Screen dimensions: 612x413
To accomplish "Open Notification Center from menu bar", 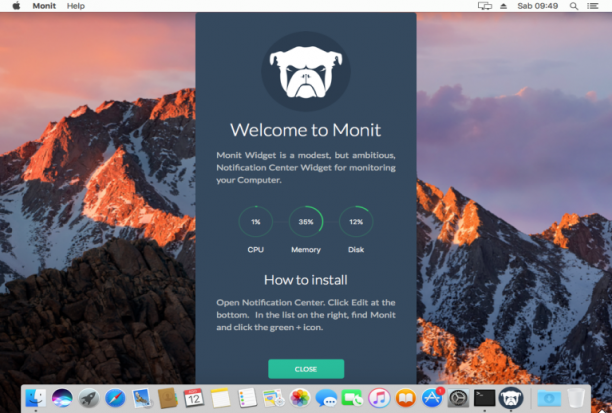I will coord(593,6).
